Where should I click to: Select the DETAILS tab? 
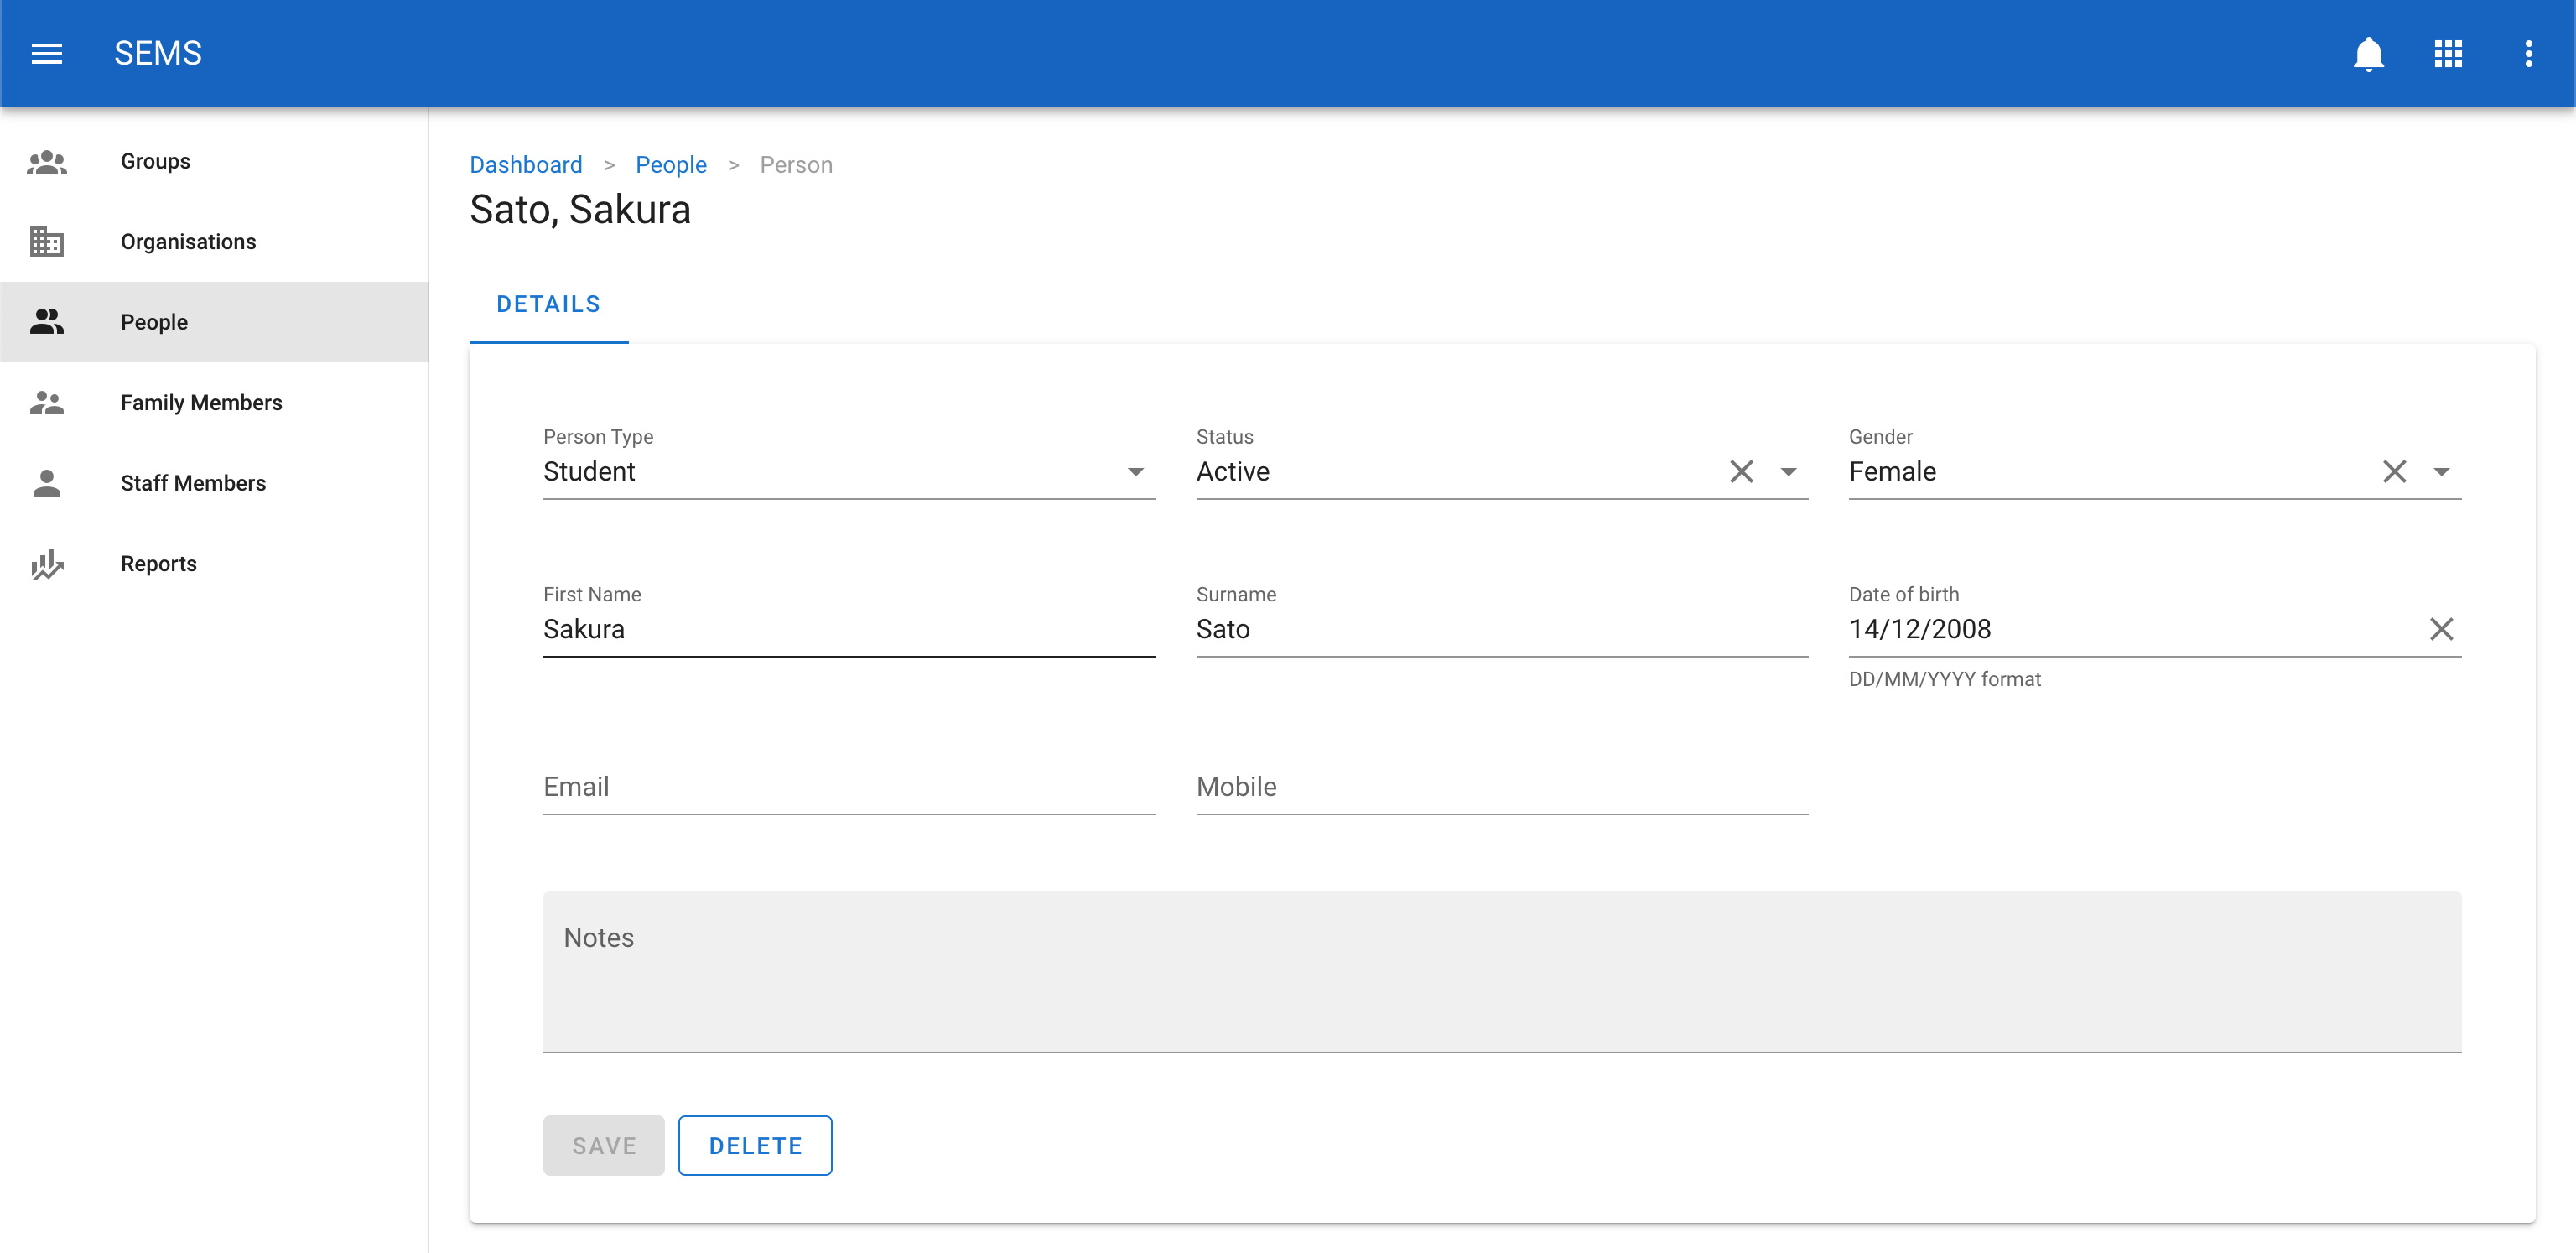coord(548,304)
